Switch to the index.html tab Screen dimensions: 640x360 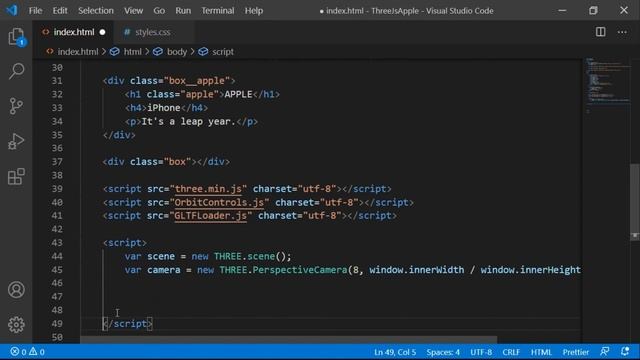point(73,32)
